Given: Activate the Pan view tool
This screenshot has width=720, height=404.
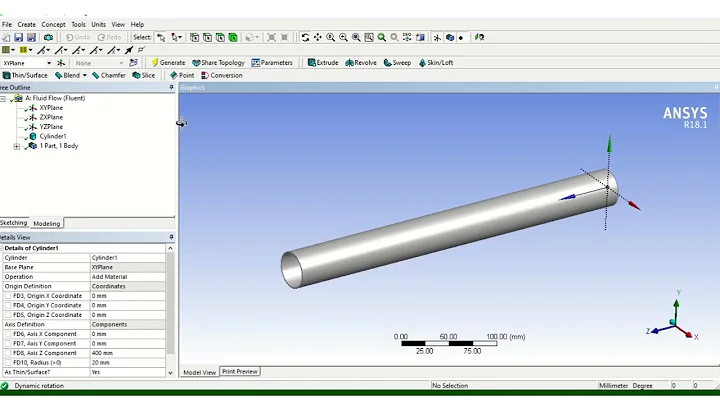Looking at the screenshot, I should pyautogui.click(x=318, y=37).
